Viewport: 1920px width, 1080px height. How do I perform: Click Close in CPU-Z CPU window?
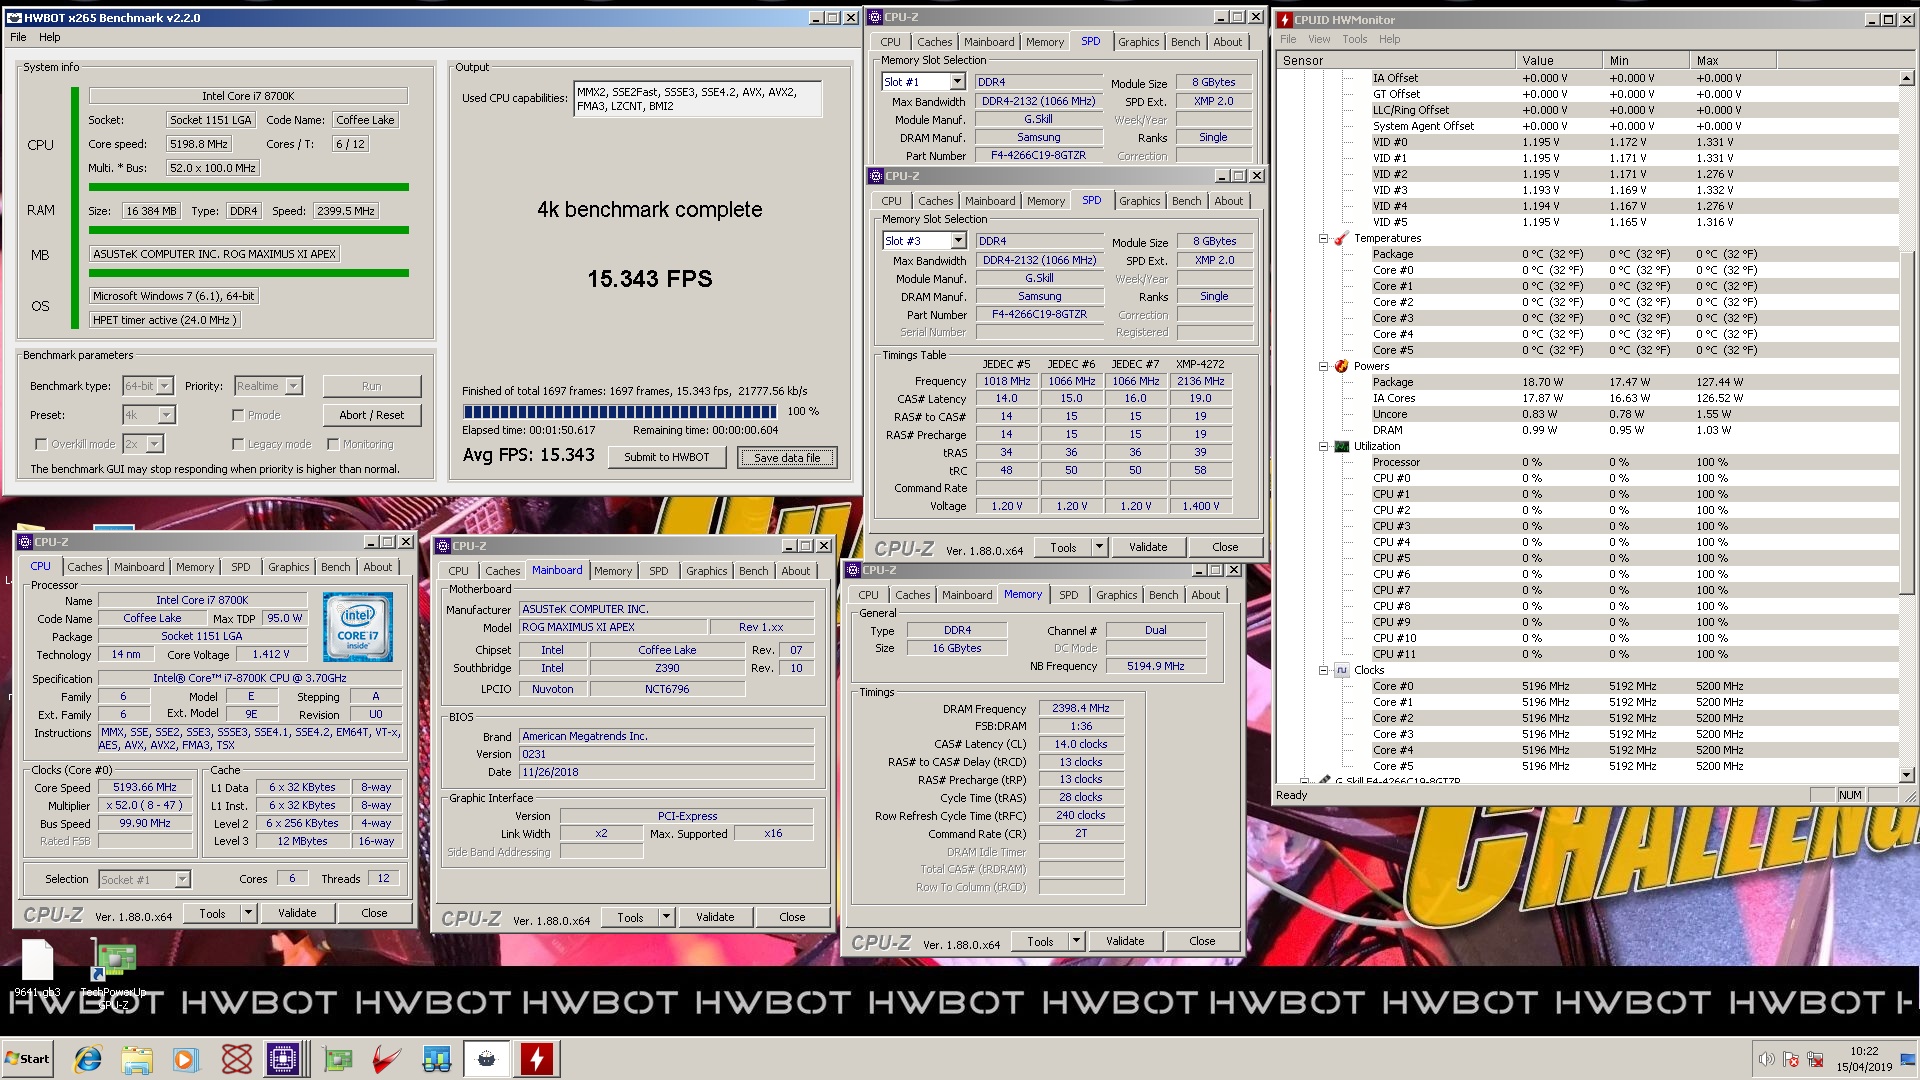(374, 913)
